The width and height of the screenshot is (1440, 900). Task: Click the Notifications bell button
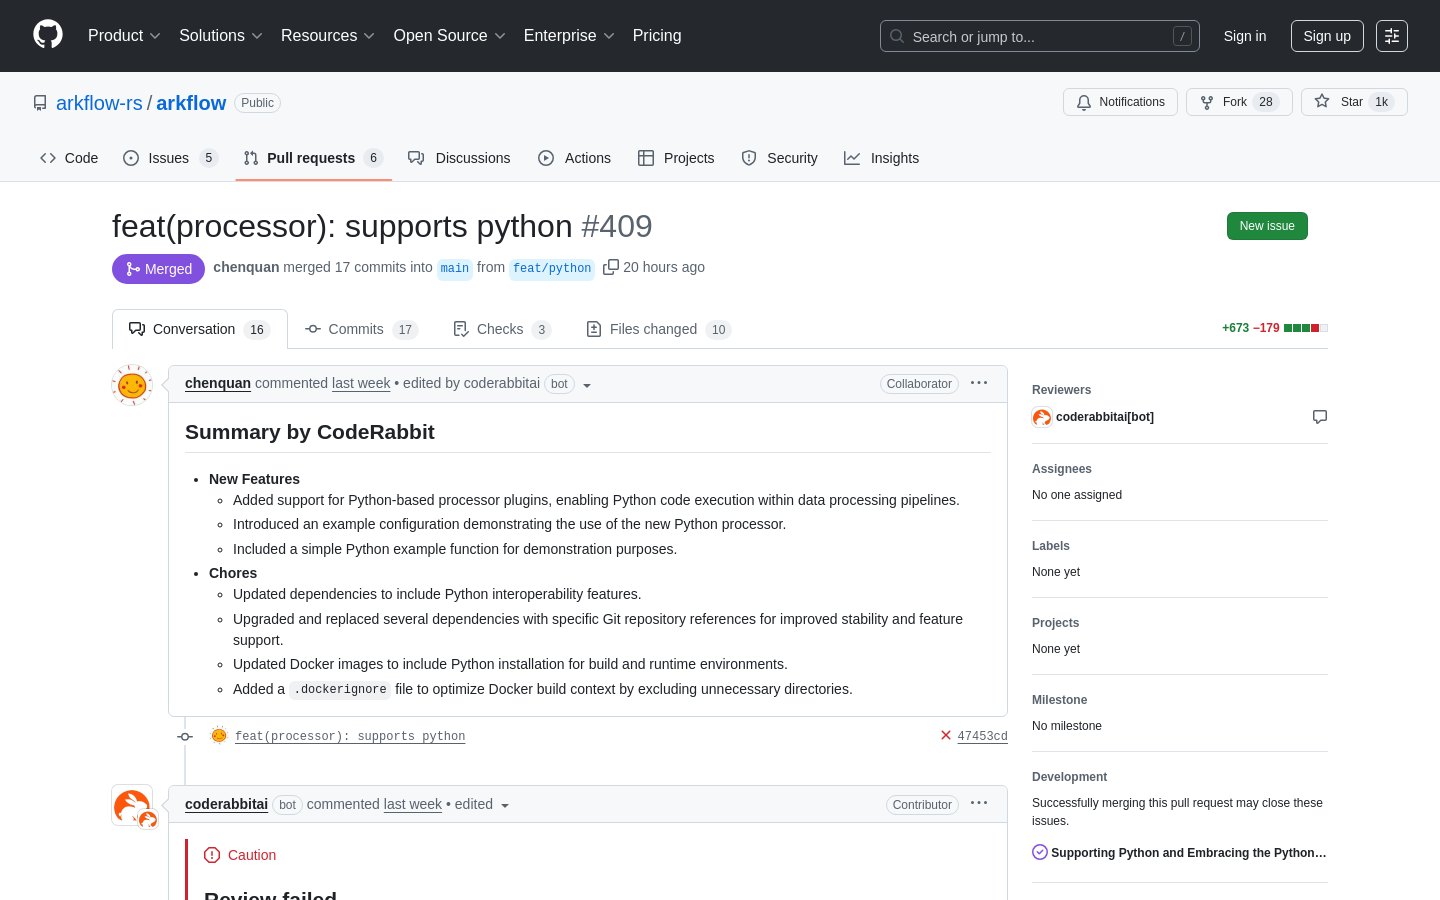click(x=1120, y=102)
